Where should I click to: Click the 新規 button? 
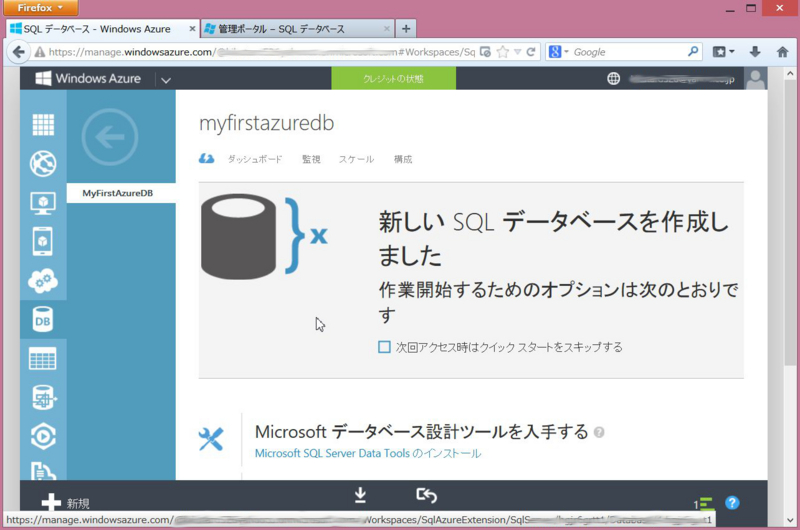(x=66, y=503)
